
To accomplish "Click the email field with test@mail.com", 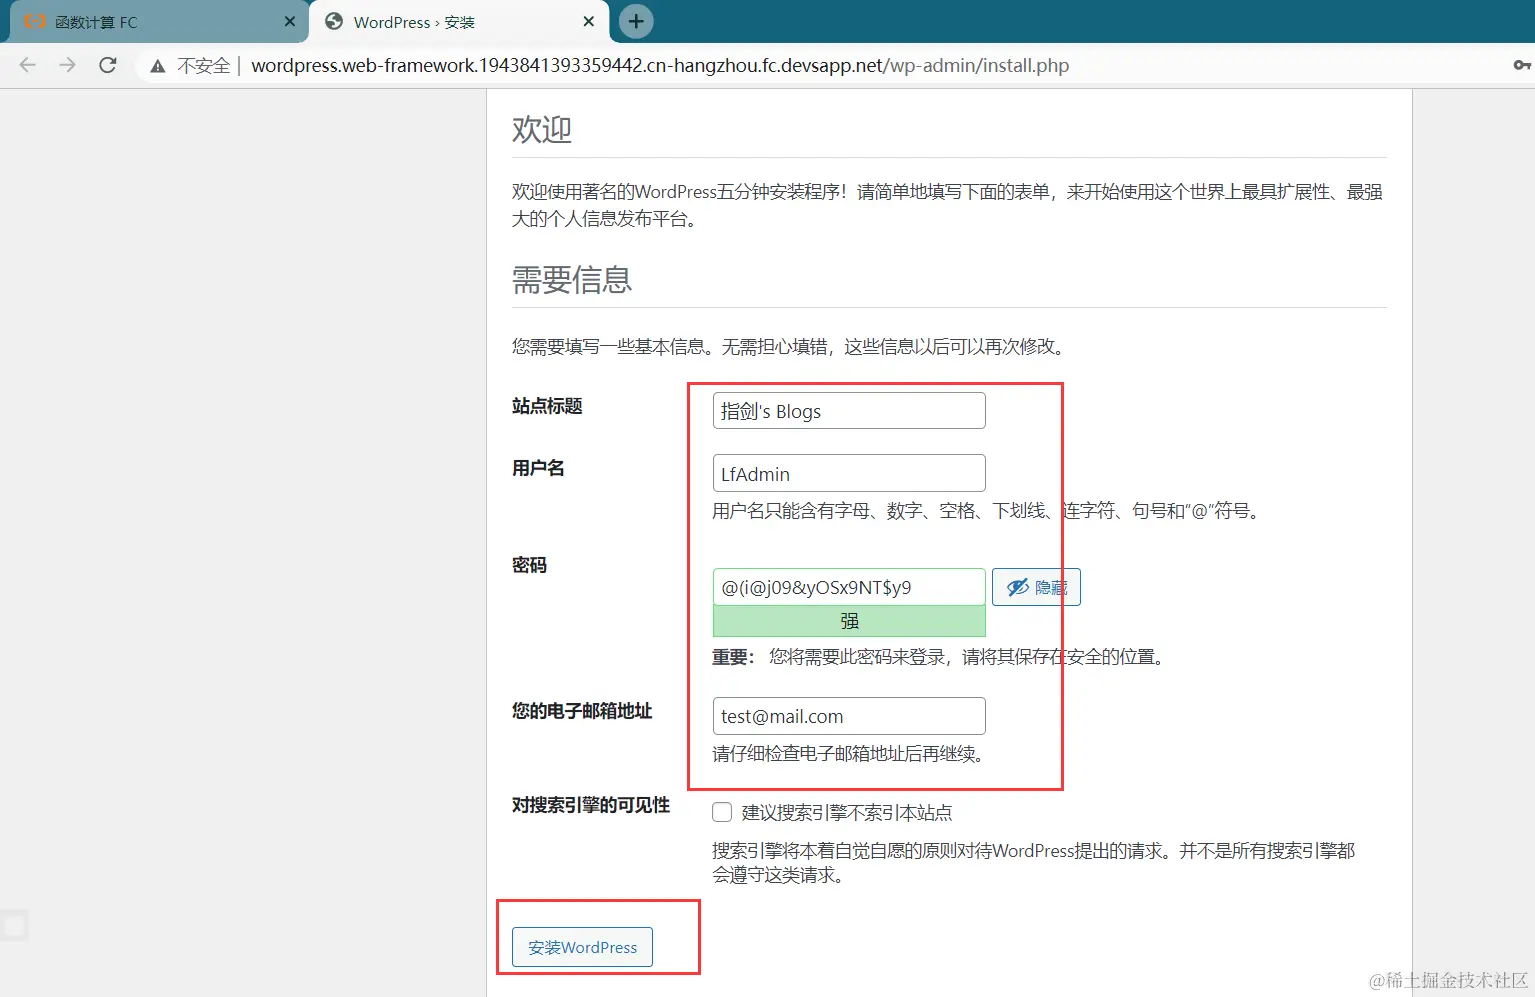I will click(849, 716).
